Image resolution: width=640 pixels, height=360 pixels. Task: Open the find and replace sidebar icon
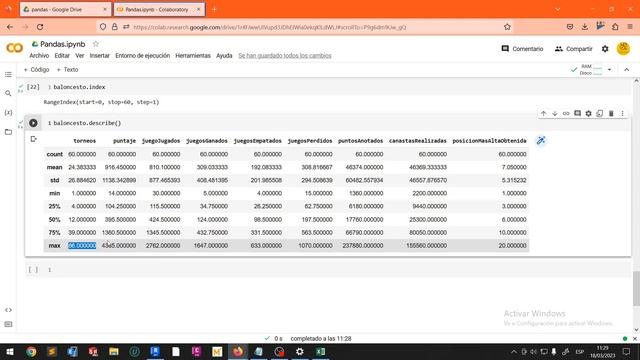[8, 93]
